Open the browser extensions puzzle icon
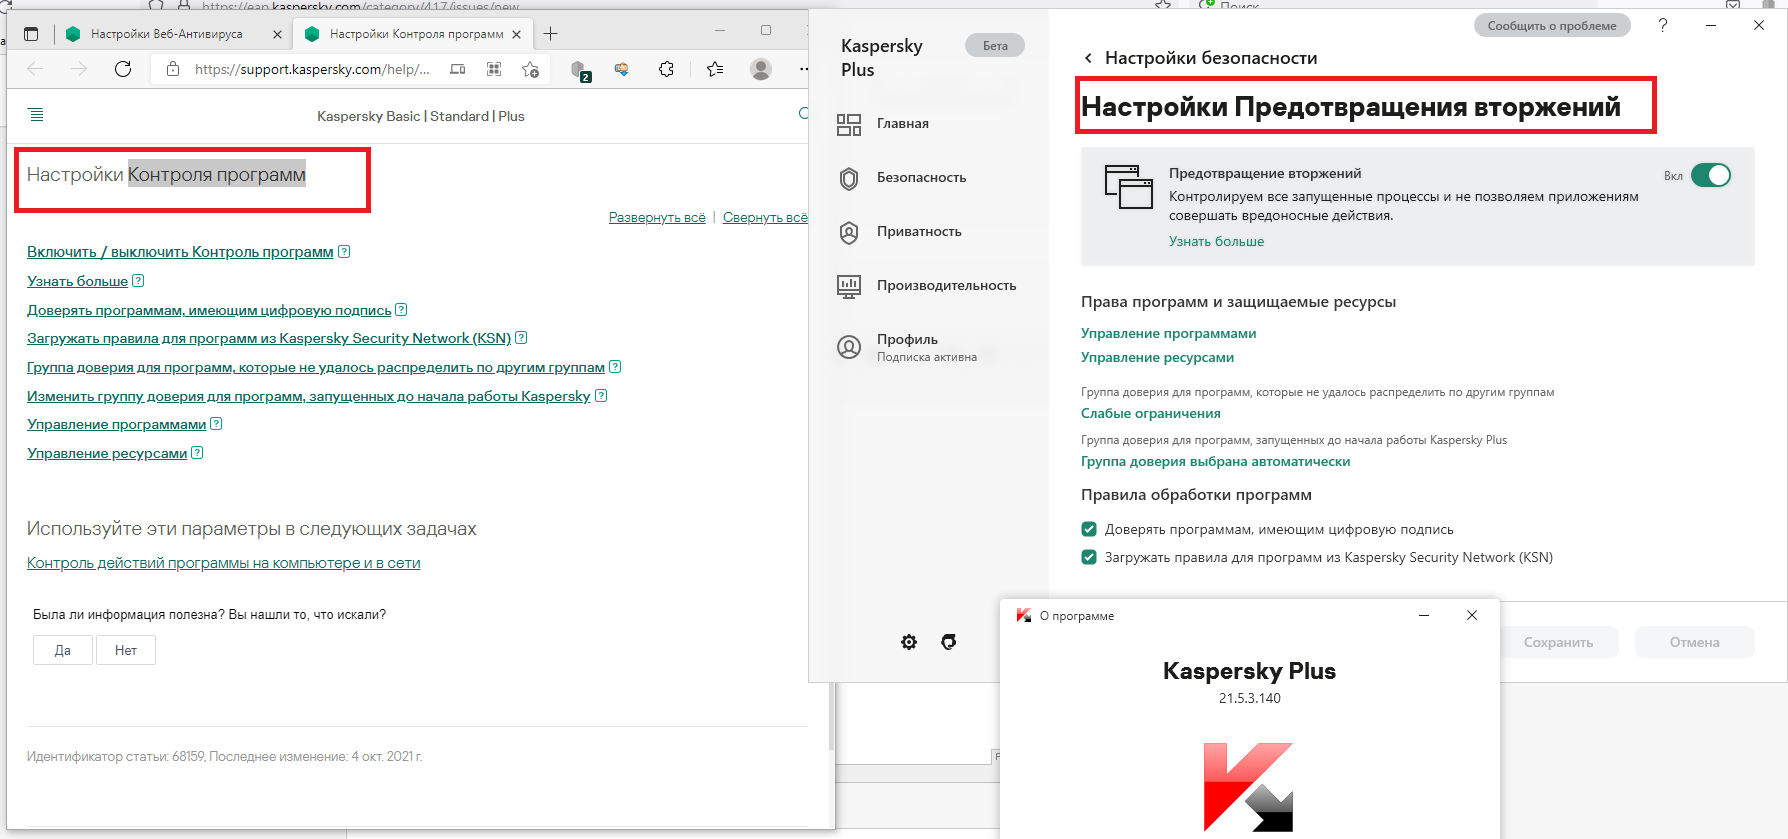 click(x=666, y=69)
